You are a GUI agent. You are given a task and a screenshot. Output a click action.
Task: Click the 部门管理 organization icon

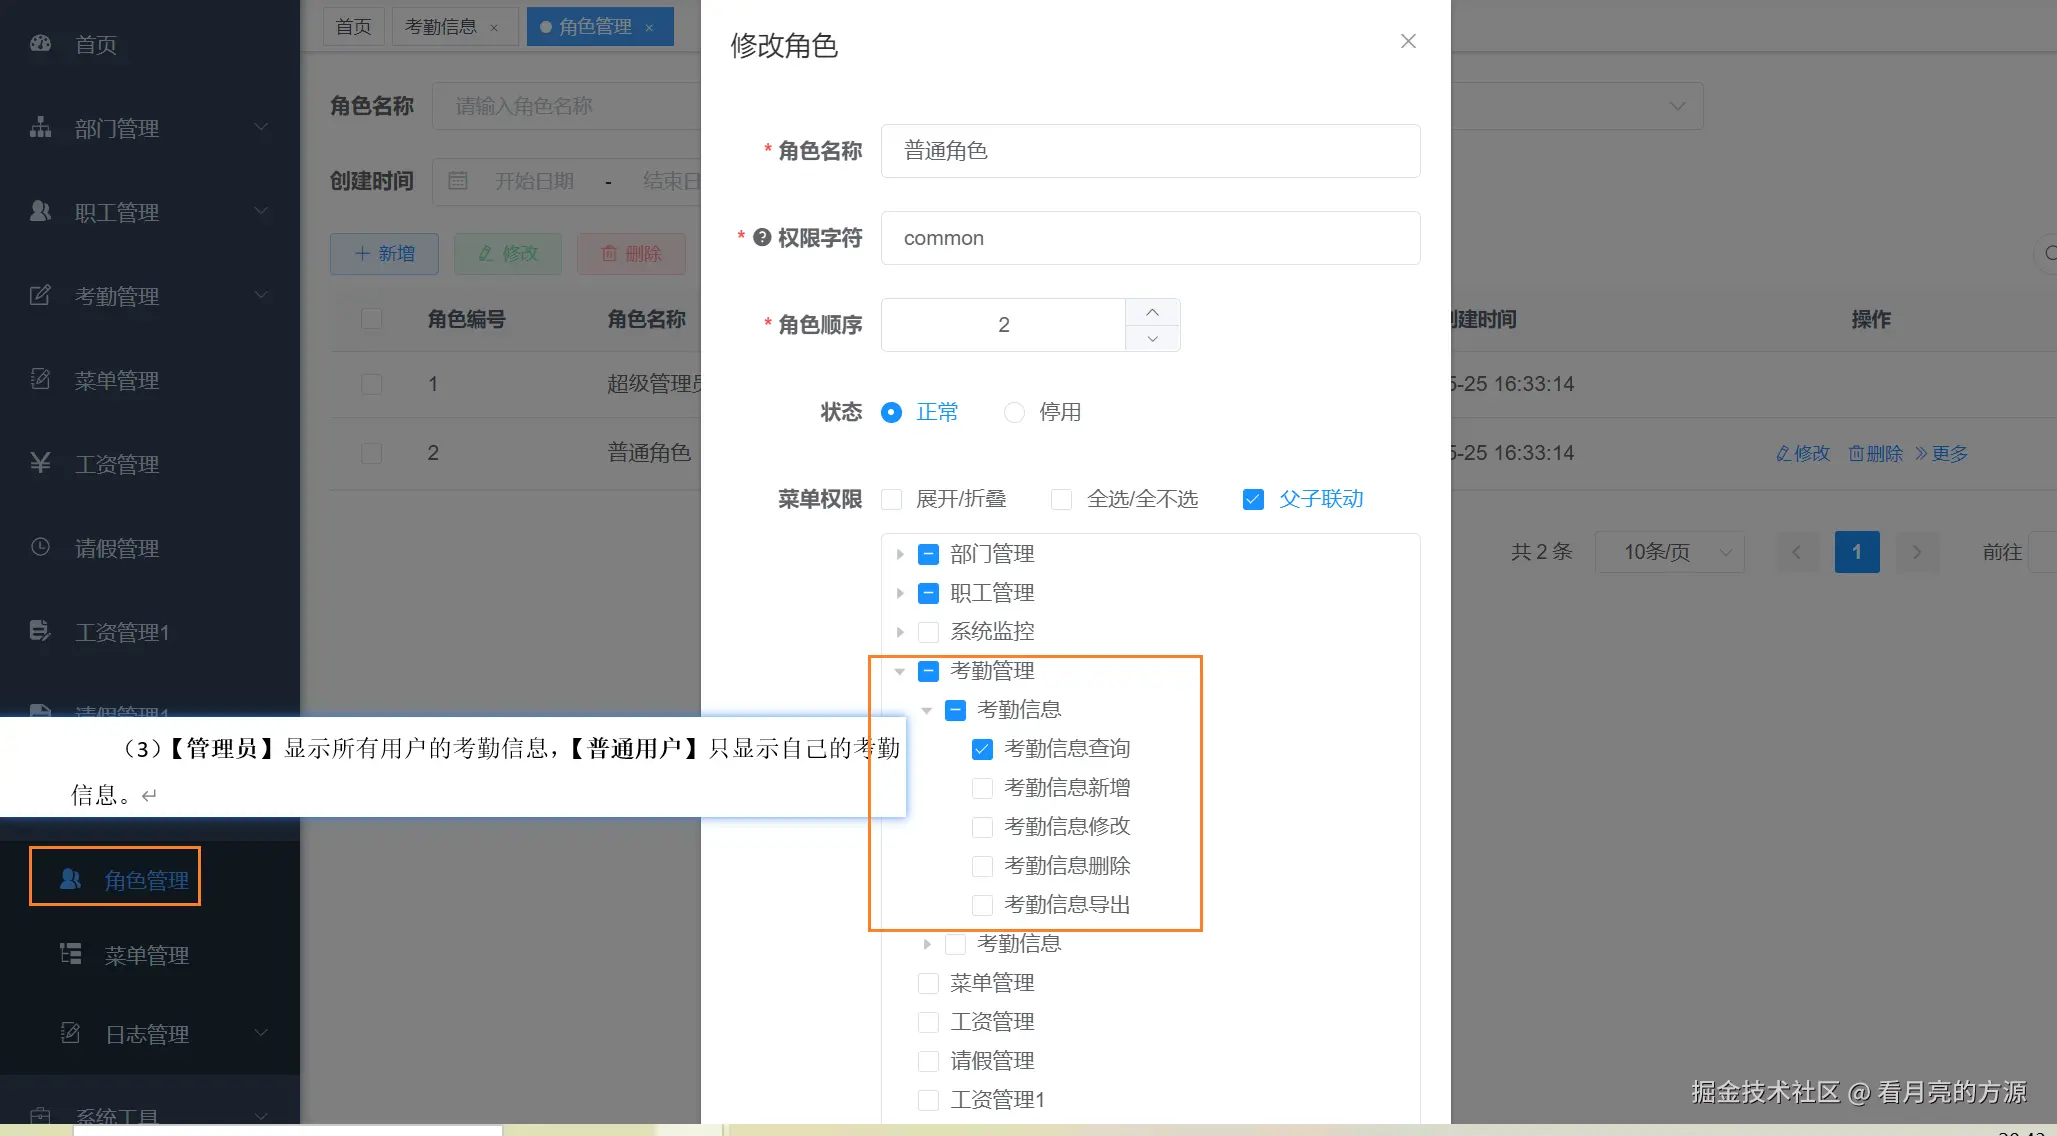pos(40,127)
